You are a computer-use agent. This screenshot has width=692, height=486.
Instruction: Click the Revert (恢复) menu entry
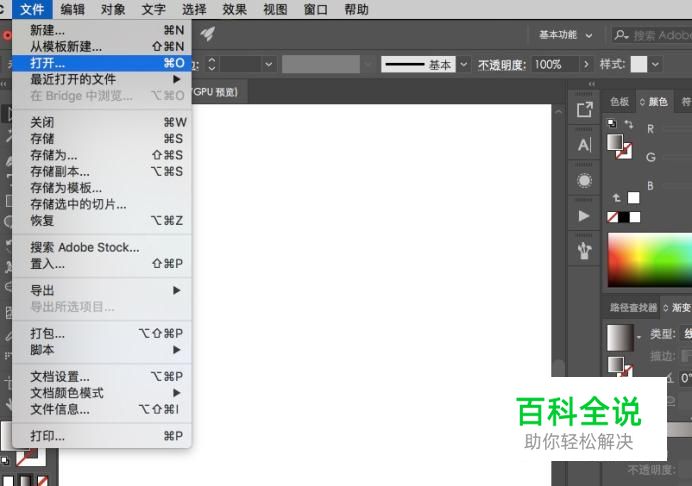(102, 220)
